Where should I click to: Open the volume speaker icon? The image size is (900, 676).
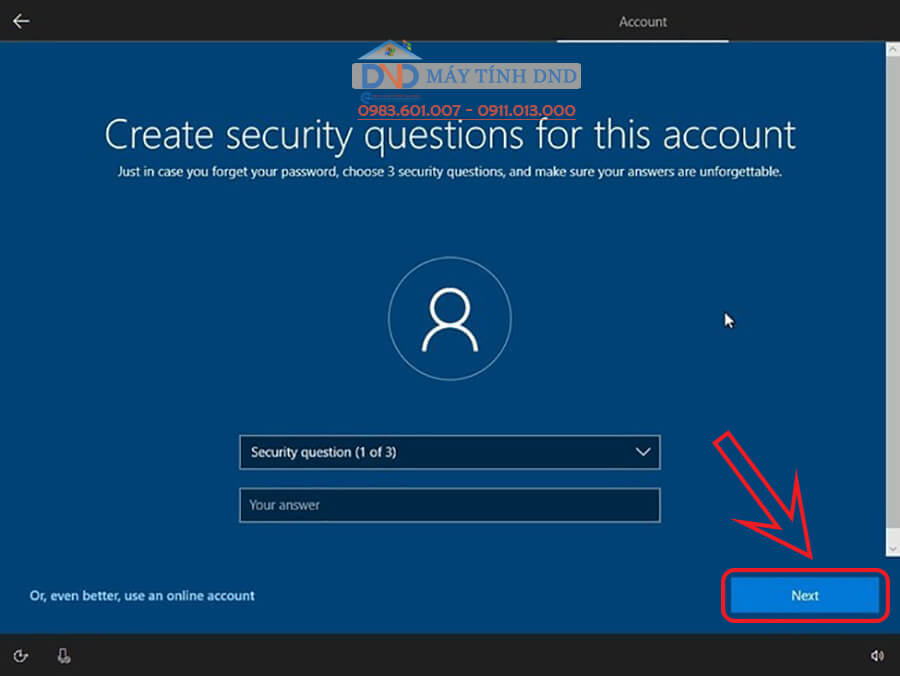click(877, 655)
